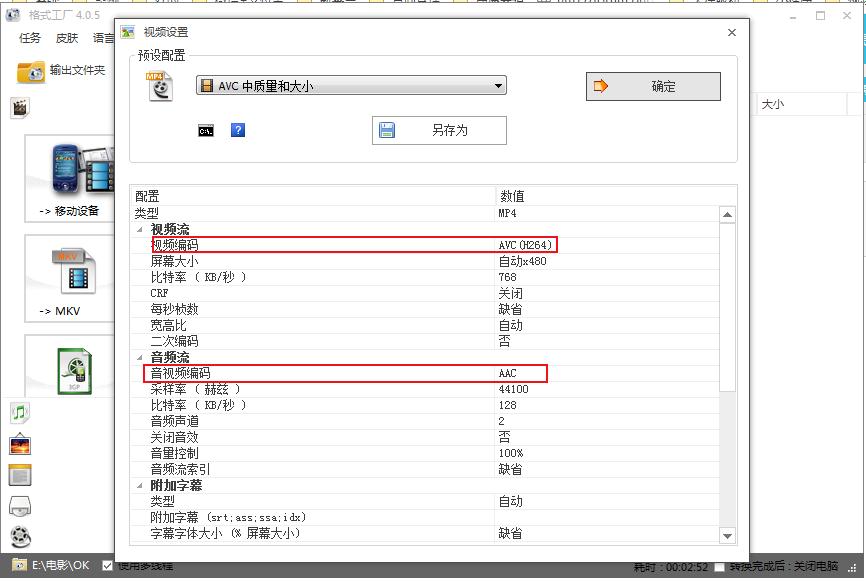Click the 确定 button
Viewport: 866px width, 581px height.
coord(653,87)
